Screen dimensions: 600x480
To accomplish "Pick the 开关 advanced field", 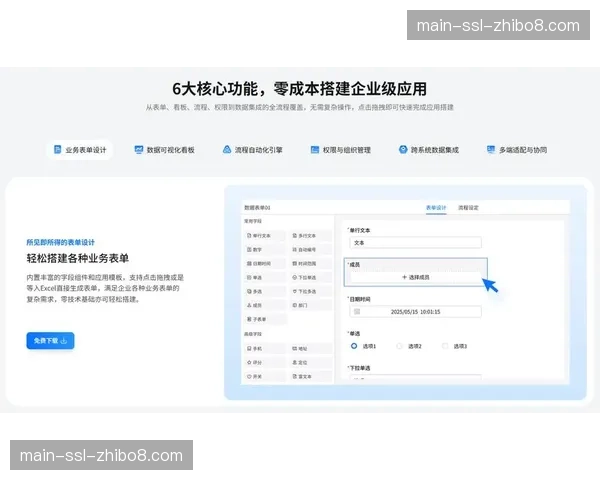I will (265, 376).
